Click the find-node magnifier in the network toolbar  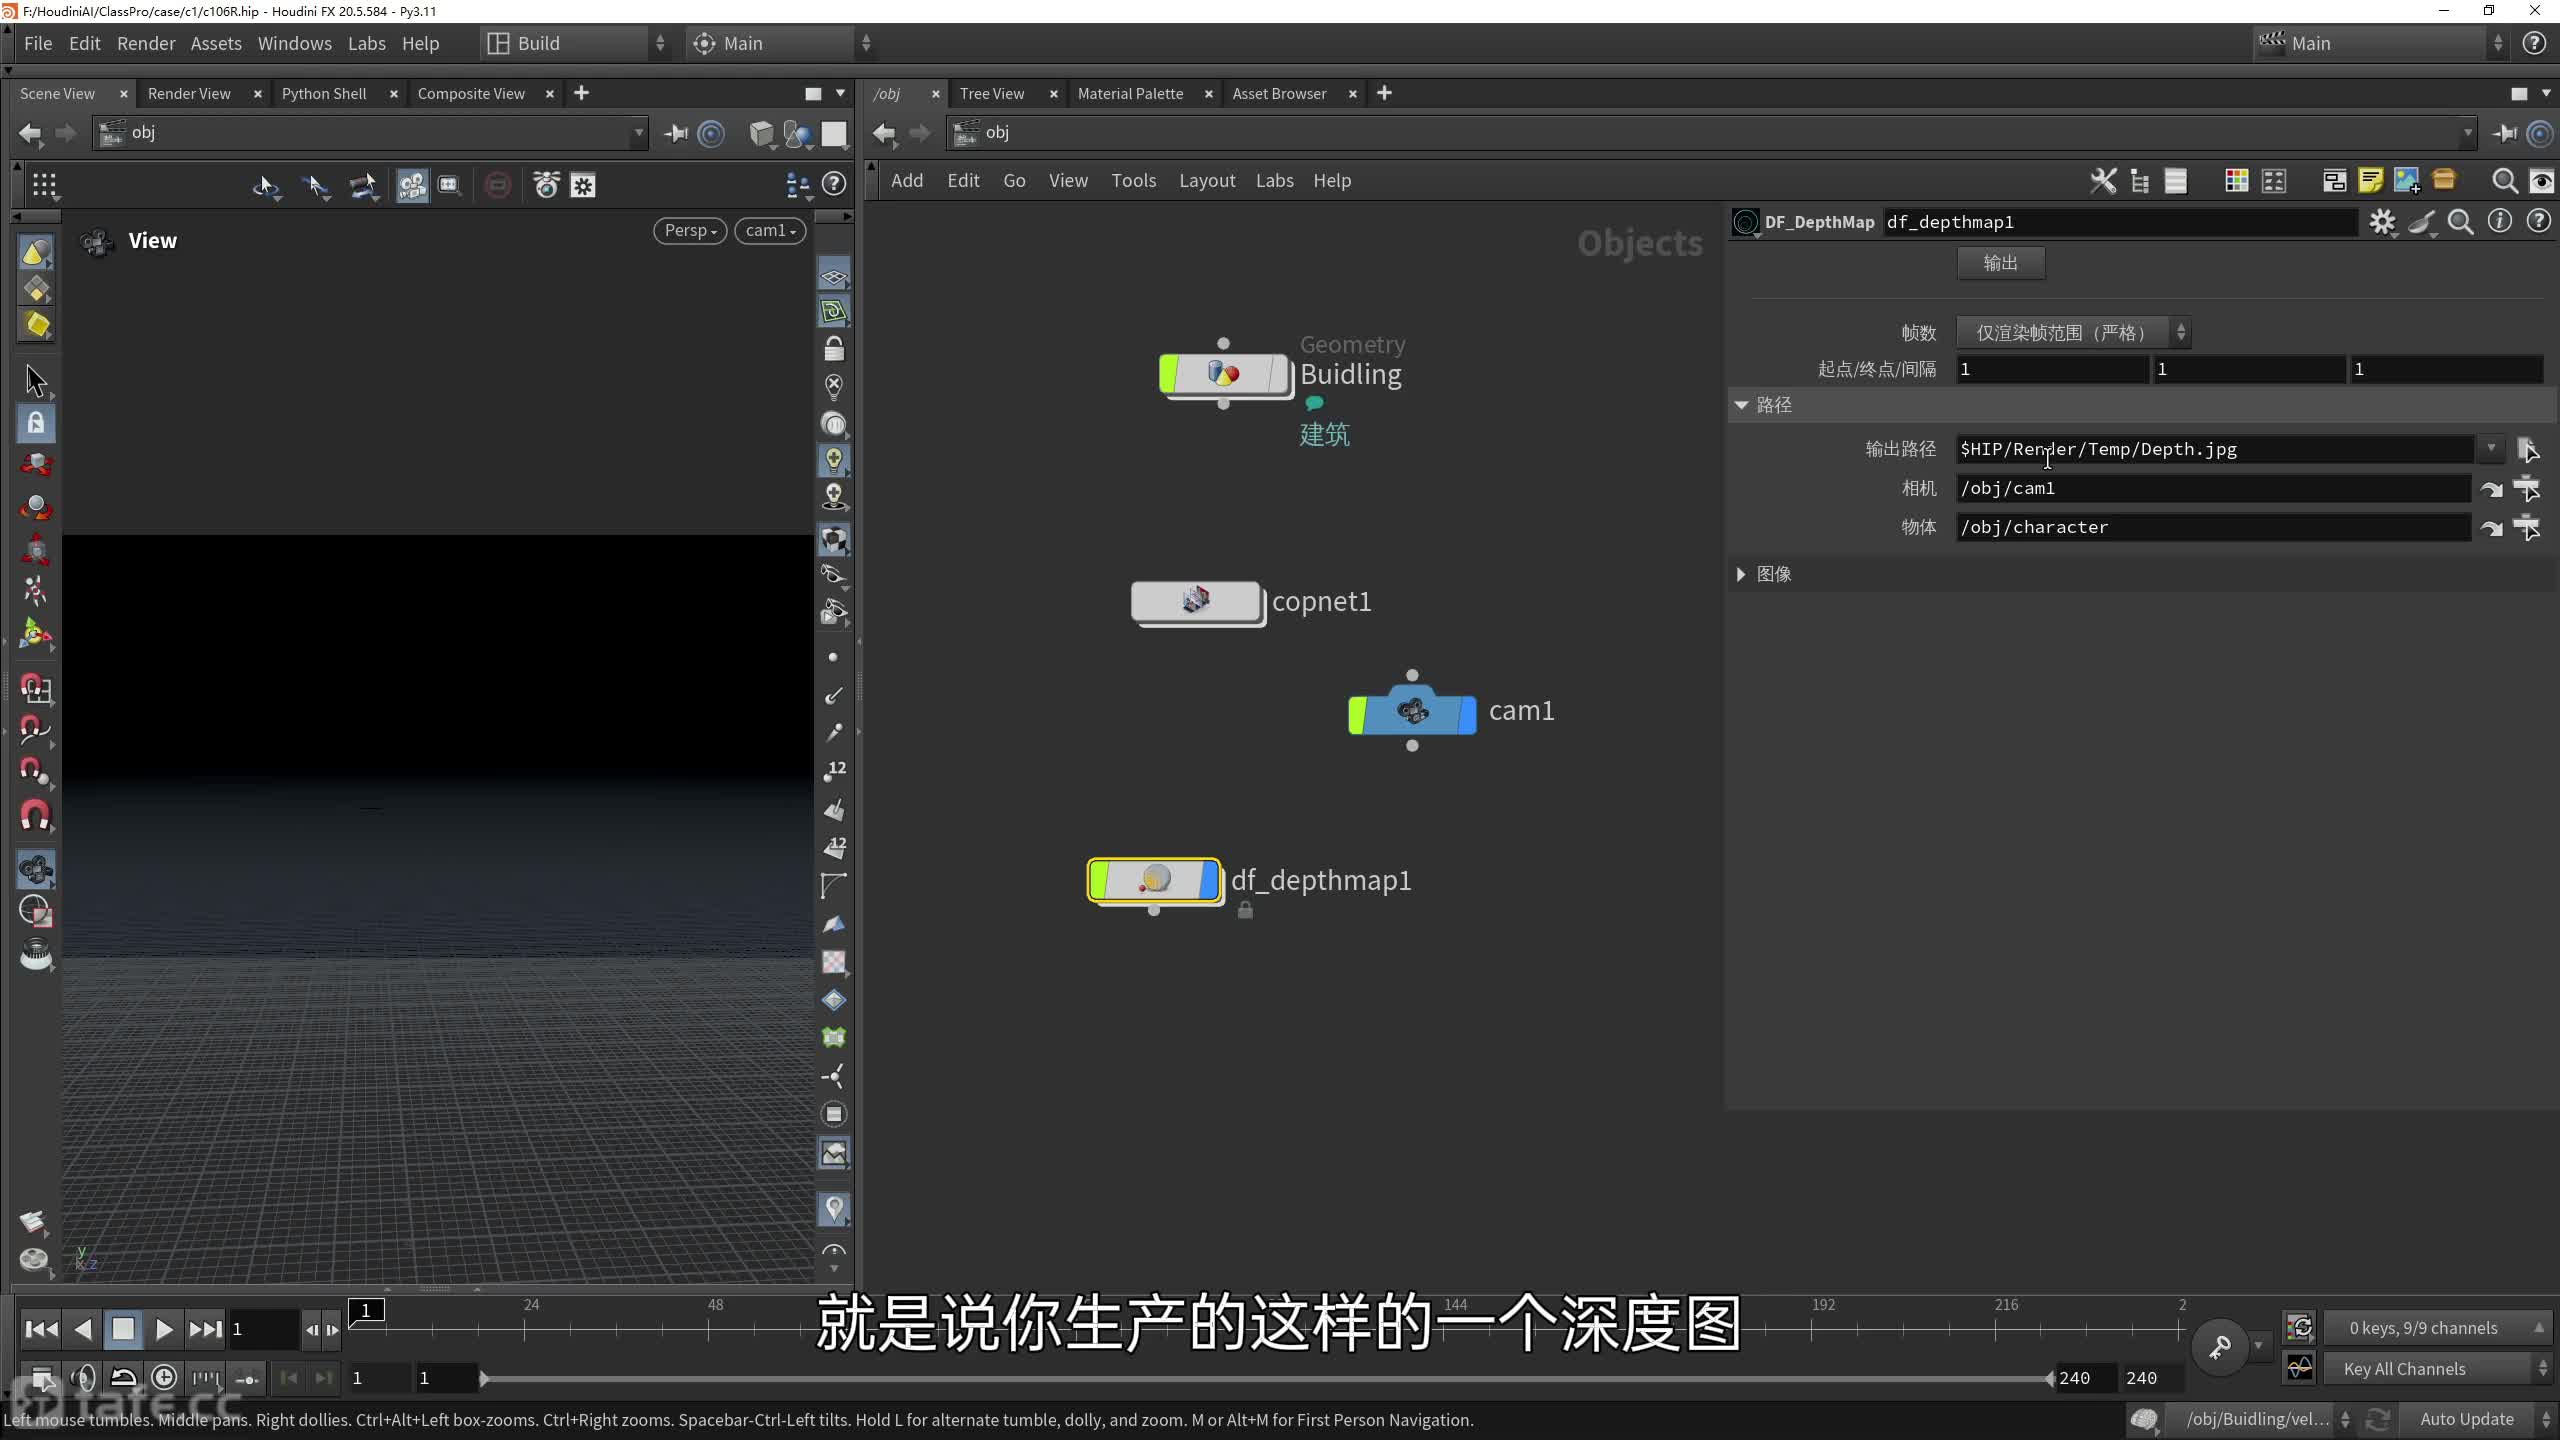pos(2504,181)
